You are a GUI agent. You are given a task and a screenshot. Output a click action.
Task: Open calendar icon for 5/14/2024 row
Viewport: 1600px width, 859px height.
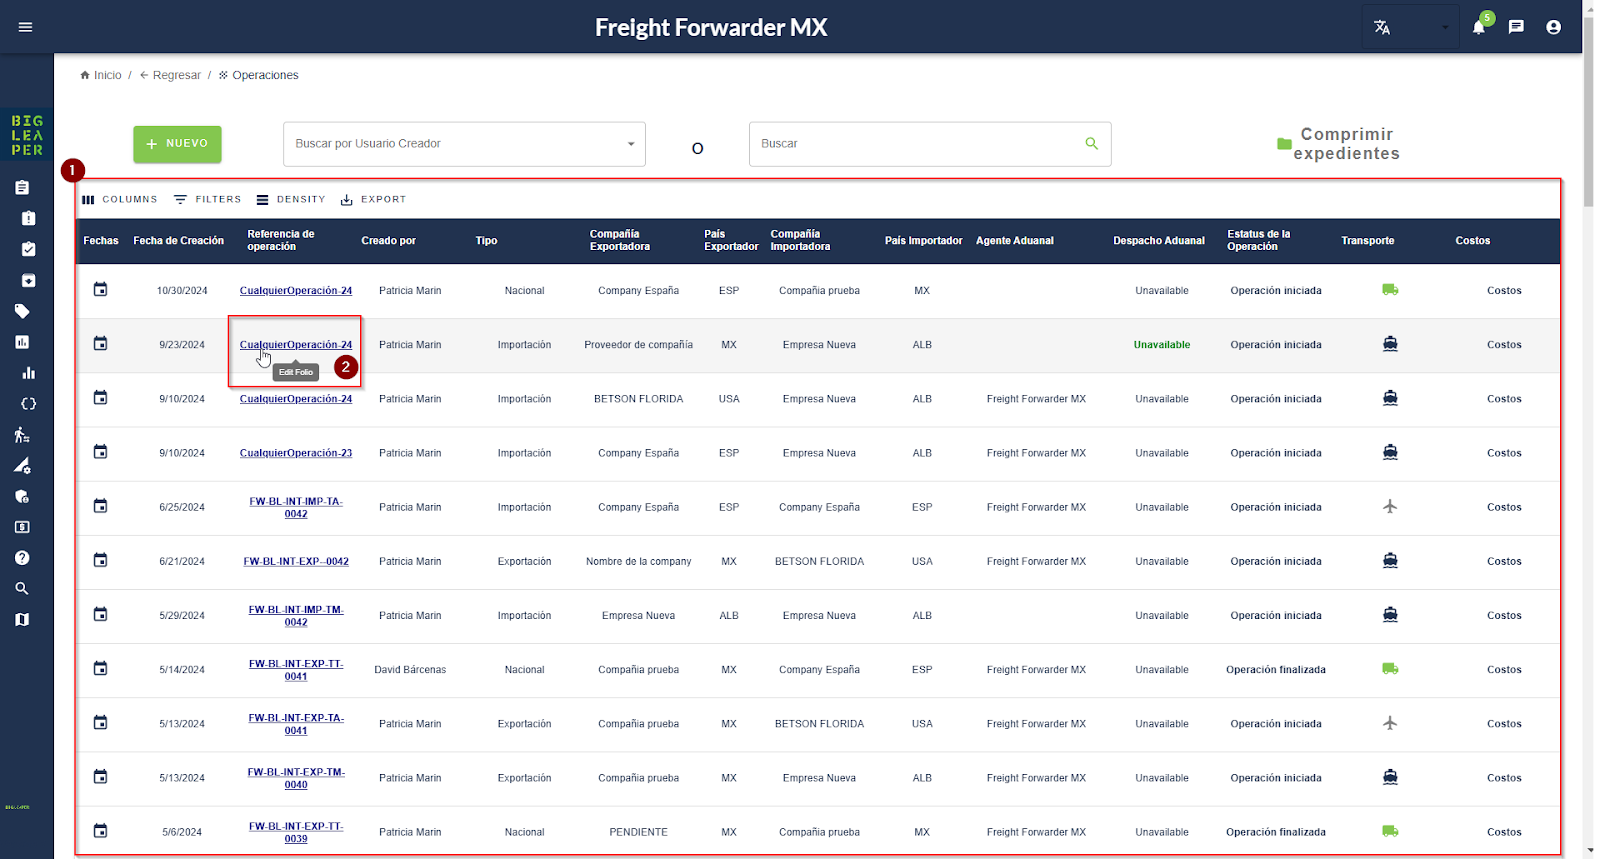[x=100, y=669]
